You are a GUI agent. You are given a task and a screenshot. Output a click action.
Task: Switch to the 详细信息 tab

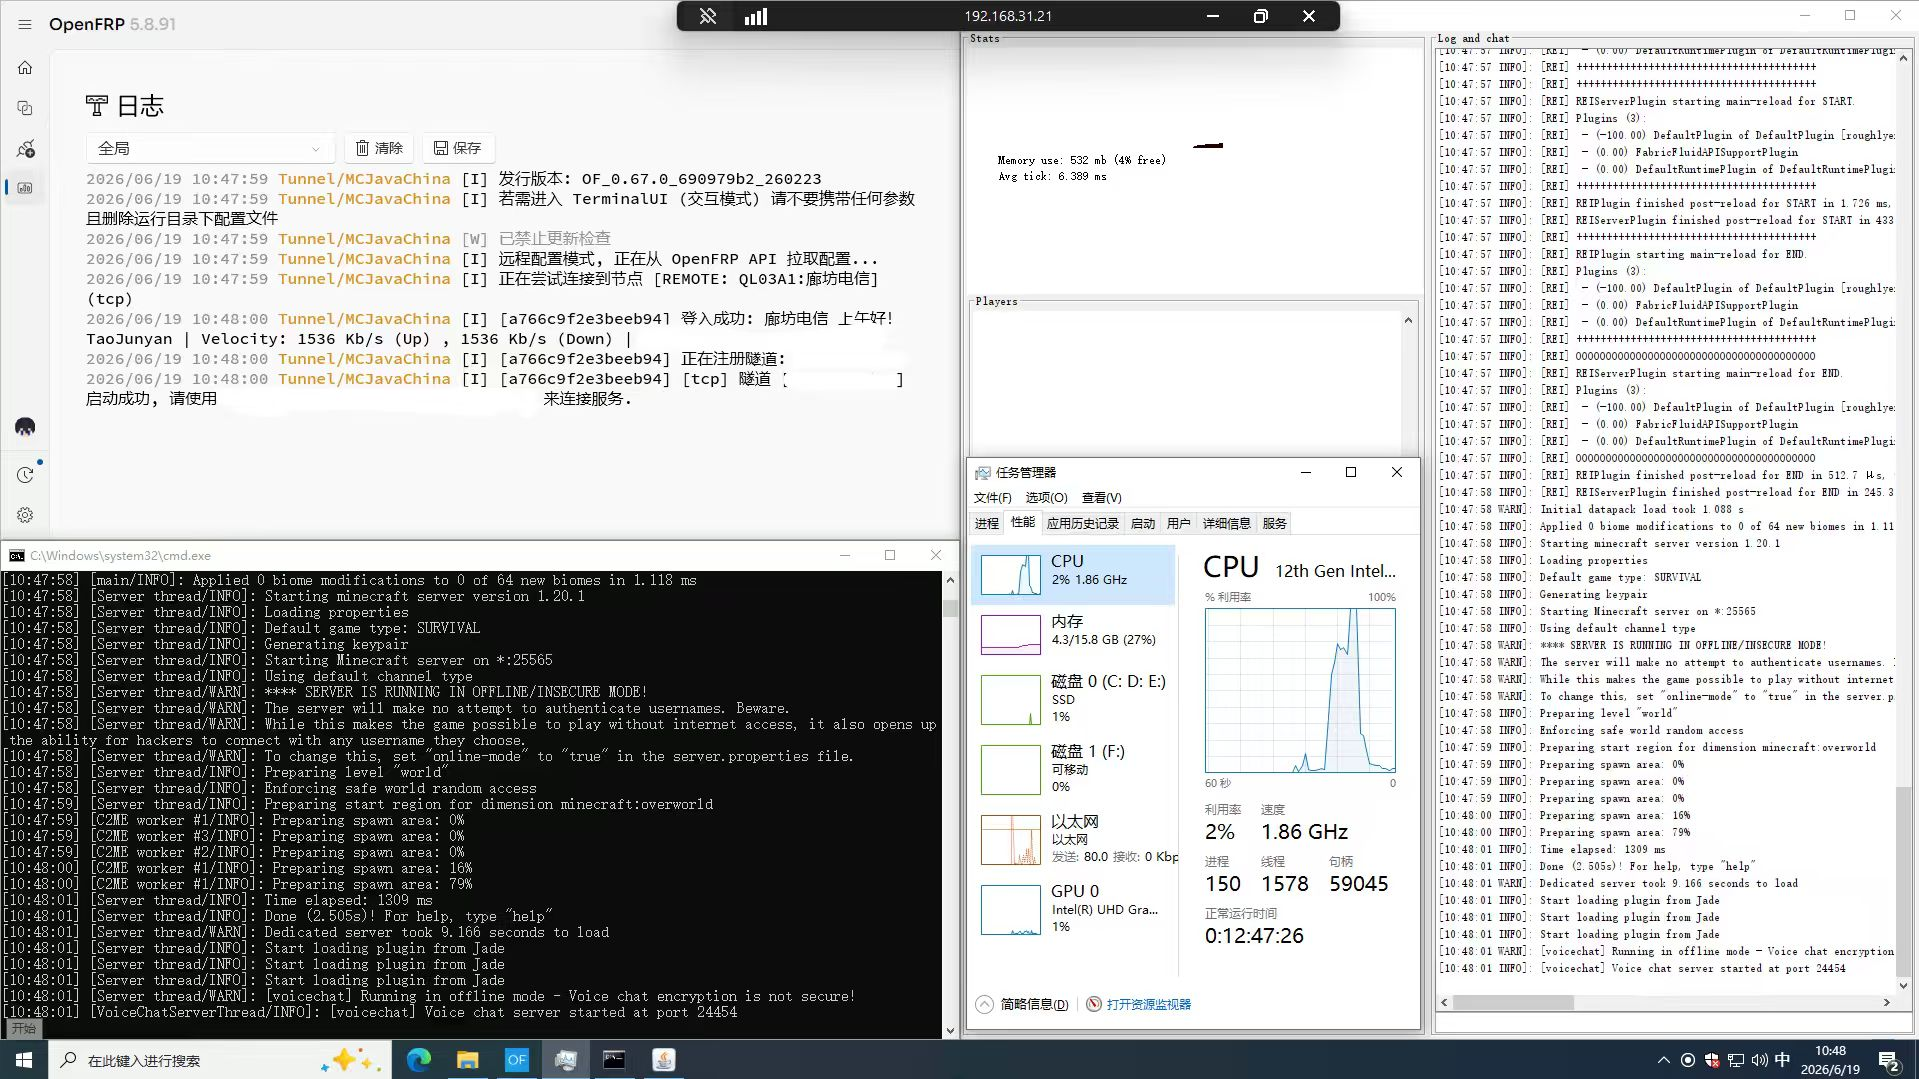pos(1227,523)
